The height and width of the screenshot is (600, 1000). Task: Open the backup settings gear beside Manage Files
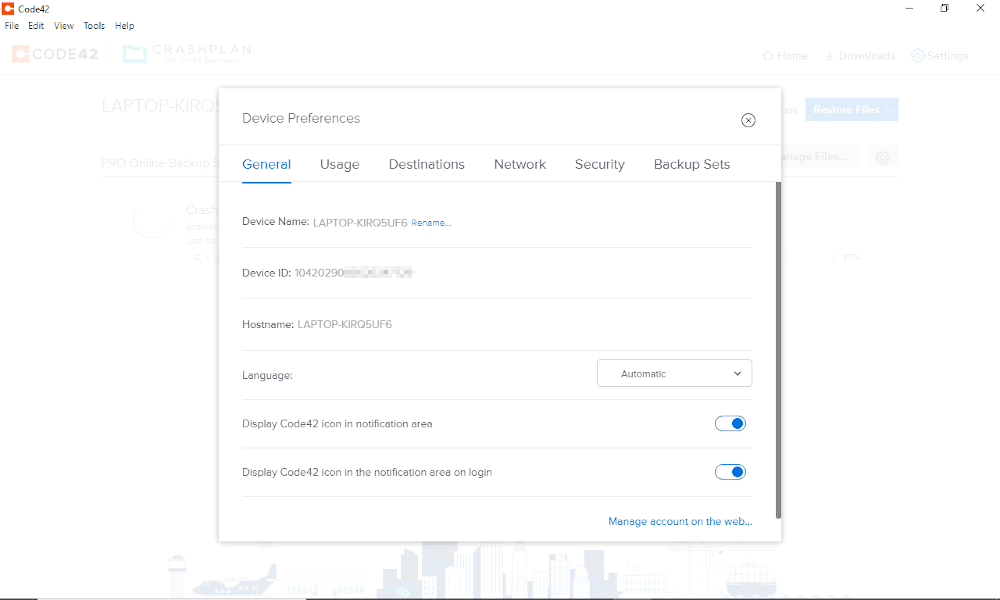[x=882, y=157]
